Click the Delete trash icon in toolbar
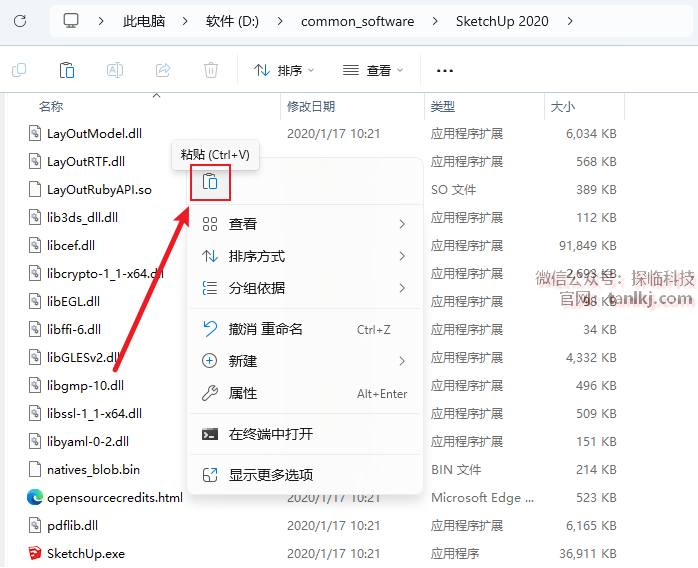 coord(210,70)
